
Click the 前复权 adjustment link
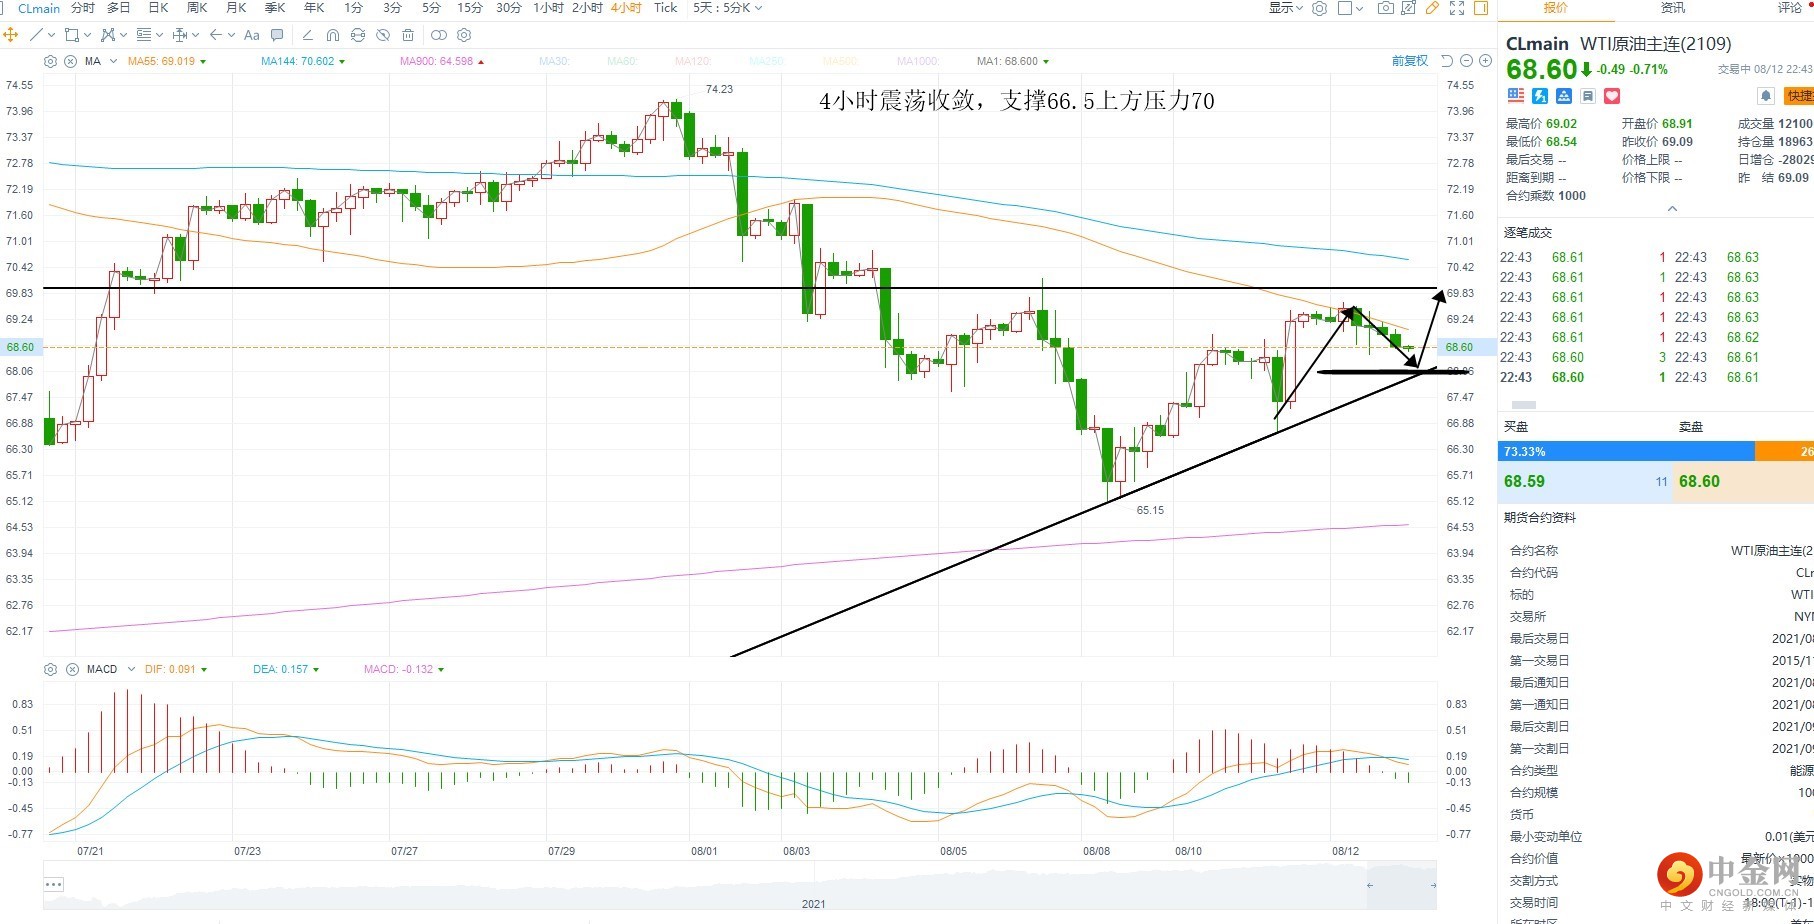click(1410, 61)
